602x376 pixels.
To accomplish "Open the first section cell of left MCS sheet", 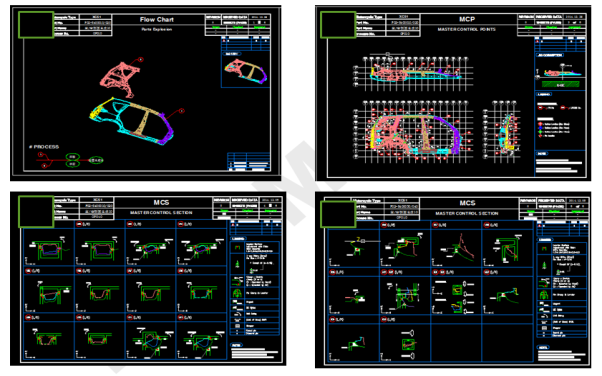I will (49, 246).
